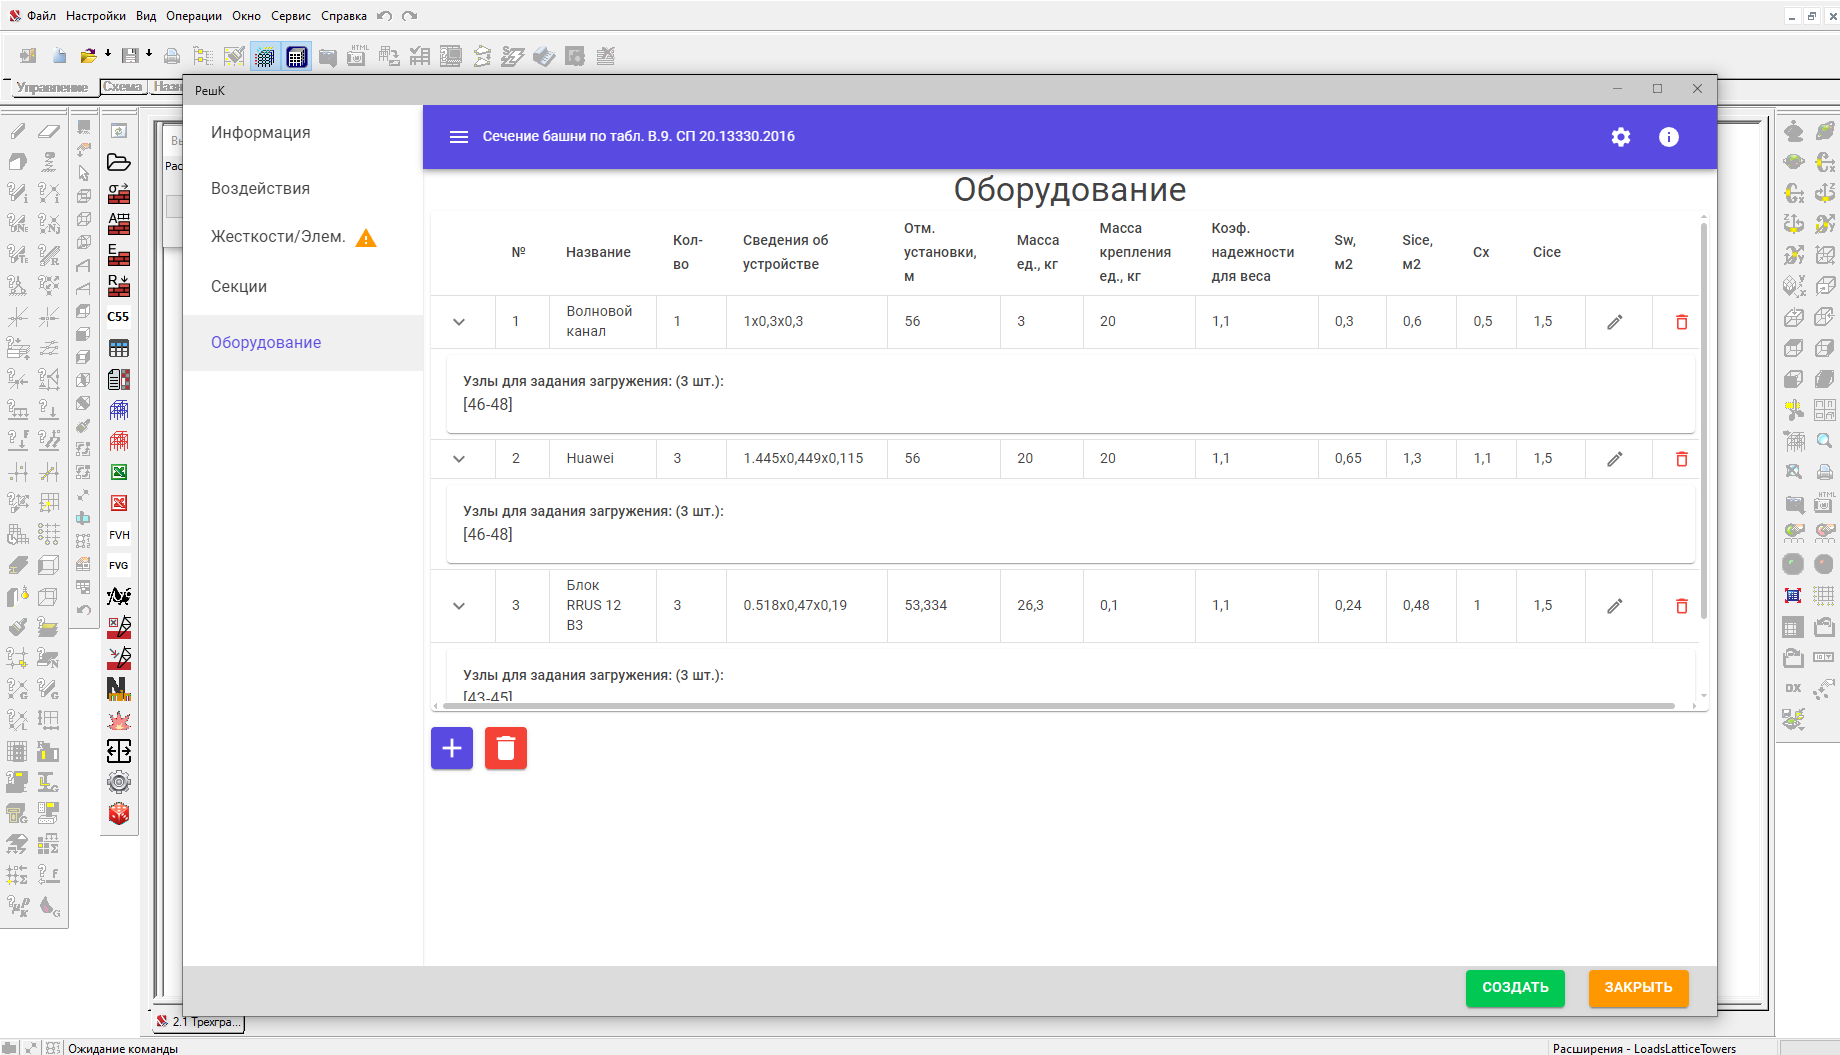The width and height of the screenshot is (1840, 1055).
Task: Collapse the Huawei row details
Action: [459, 459]
